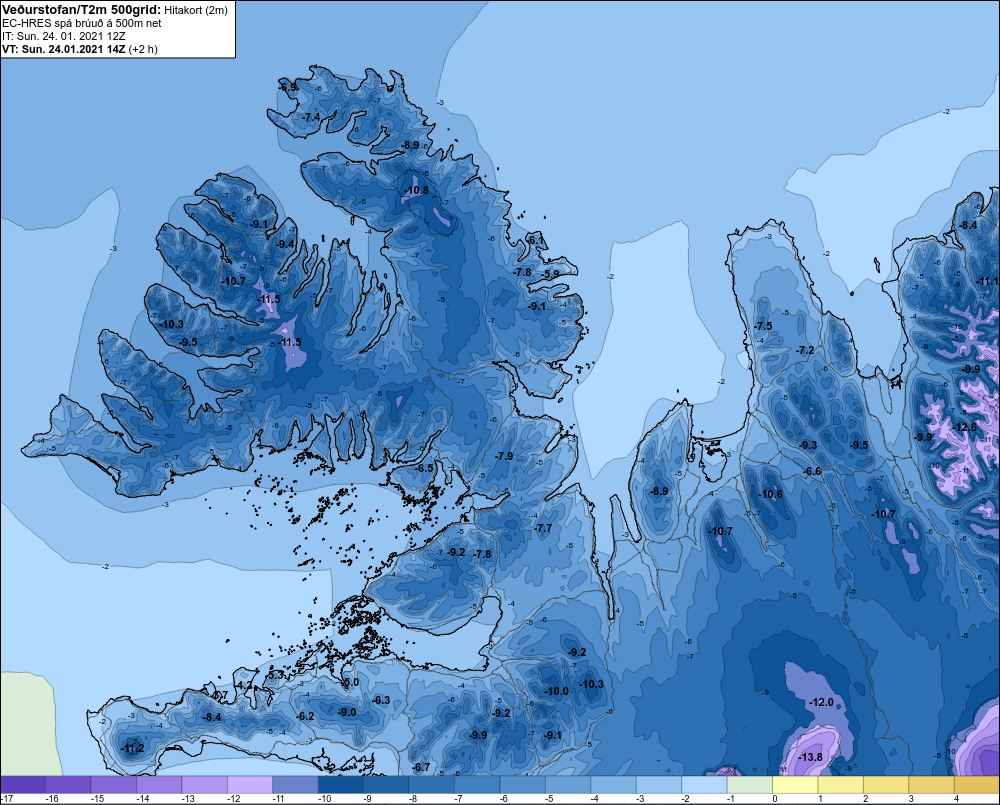Click the '-6.3' temperature value
The width and height of the screenshot is (1000, 805).
[x=381, y=700]
